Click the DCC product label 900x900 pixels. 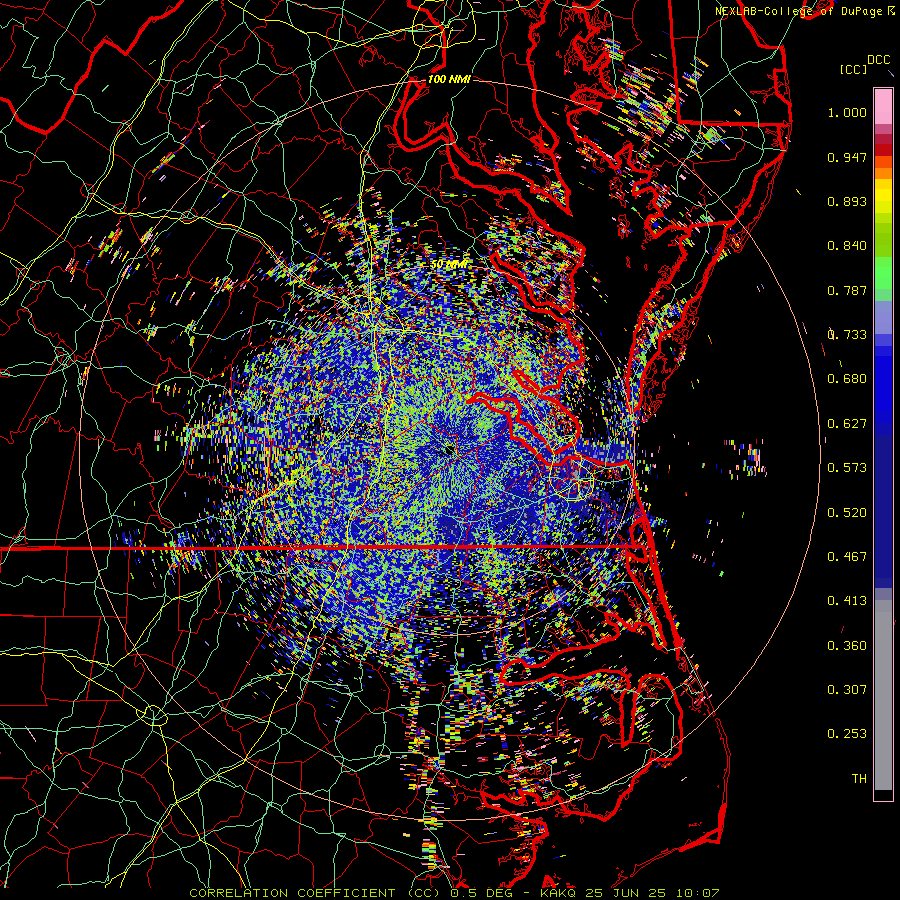click(x=878, y=60)
